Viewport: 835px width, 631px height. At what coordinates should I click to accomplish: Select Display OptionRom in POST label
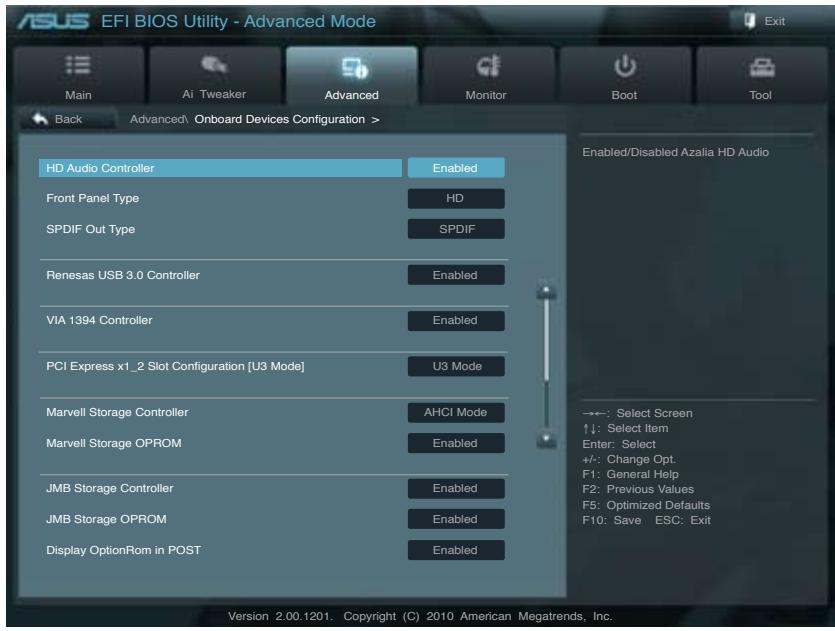124,550
